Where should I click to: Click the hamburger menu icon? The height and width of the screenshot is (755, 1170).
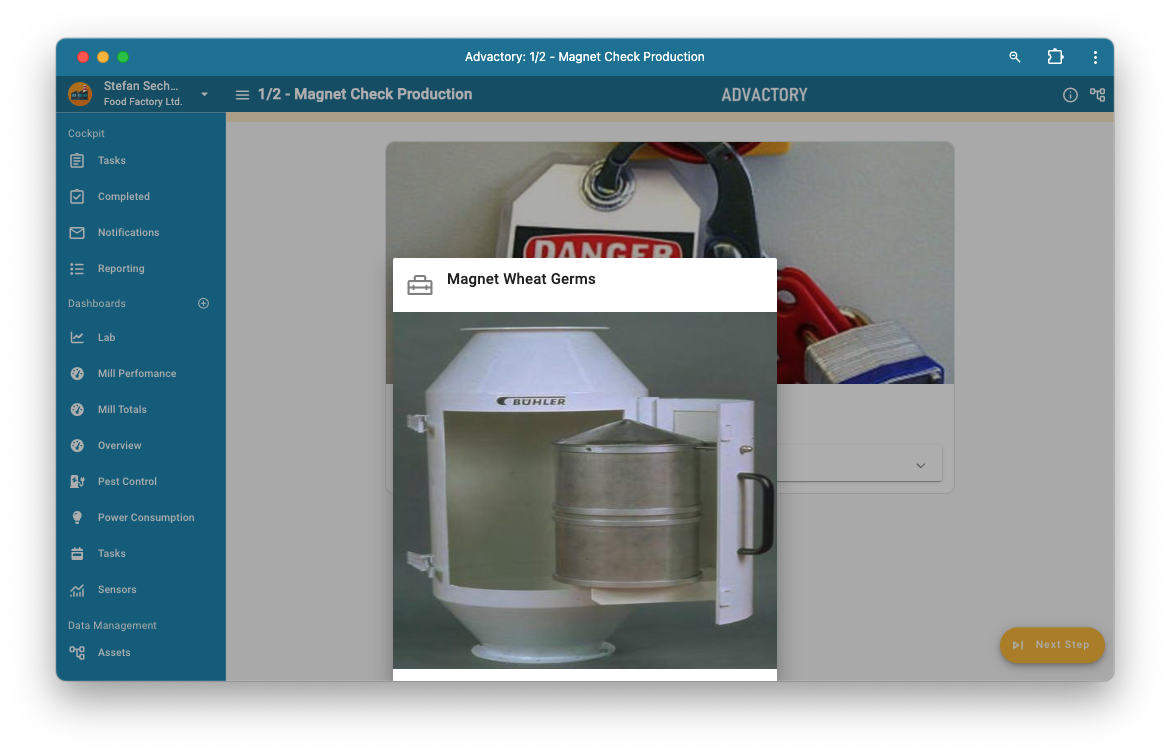[x=242, y=95]
